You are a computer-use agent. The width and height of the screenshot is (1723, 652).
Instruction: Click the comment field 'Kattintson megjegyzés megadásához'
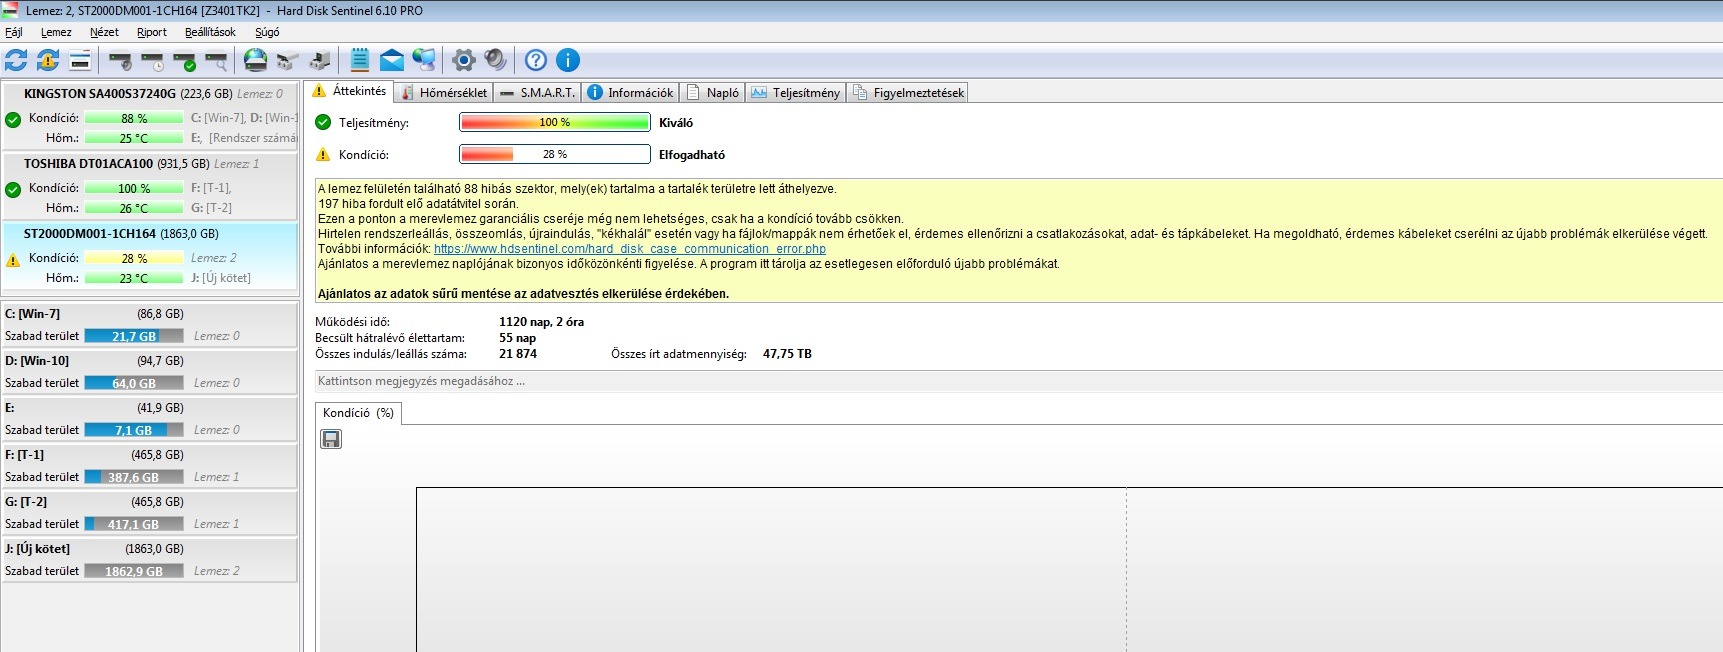coord(1019,381)
